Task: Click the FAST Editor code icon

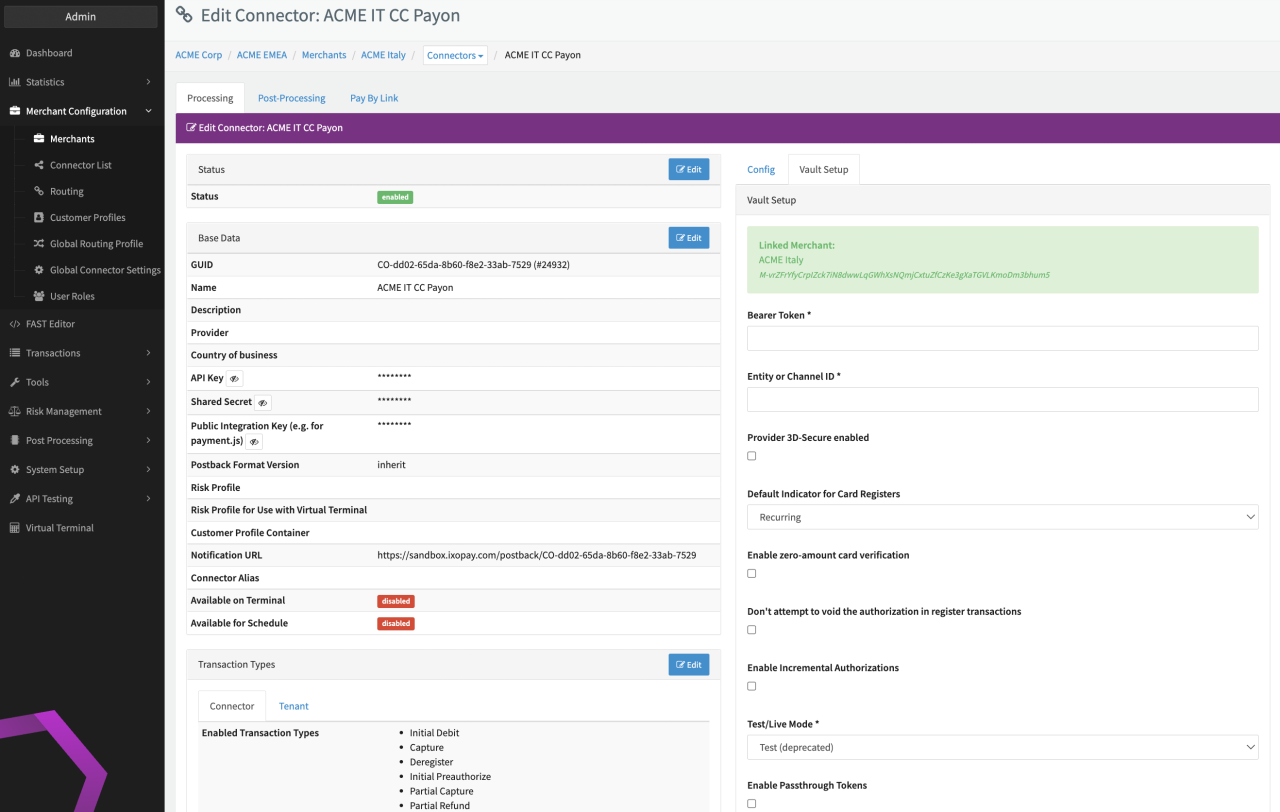Action: [15, 324]
